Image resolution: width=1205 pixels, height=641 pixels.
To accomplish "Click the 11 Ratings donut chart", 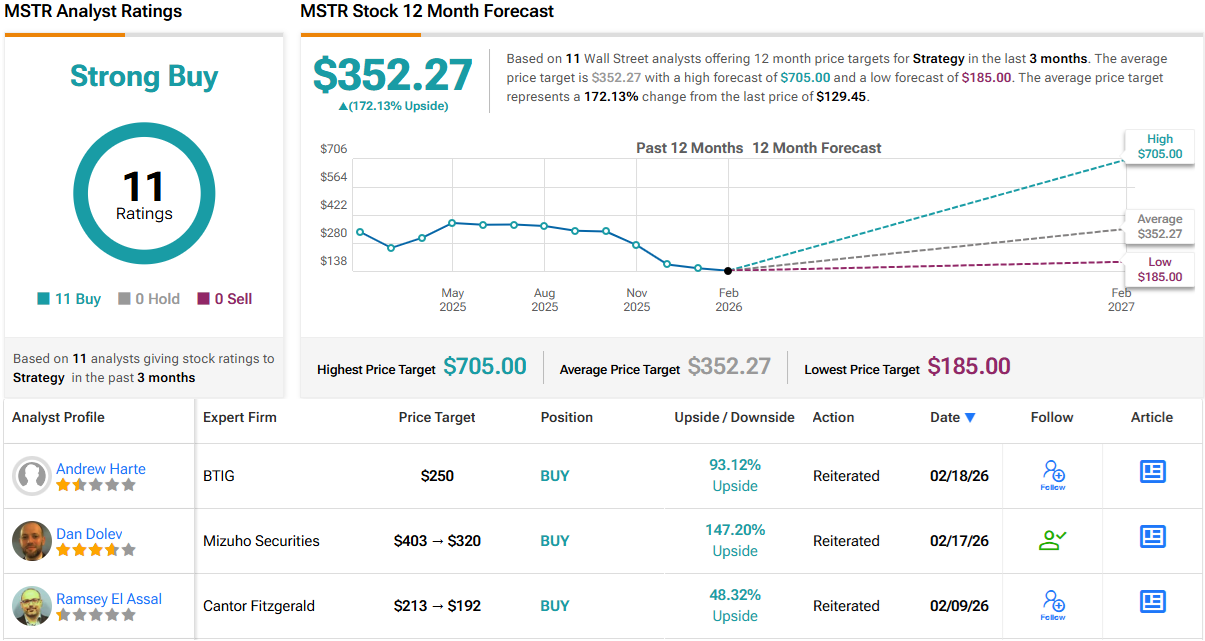I will pos(144,194).
